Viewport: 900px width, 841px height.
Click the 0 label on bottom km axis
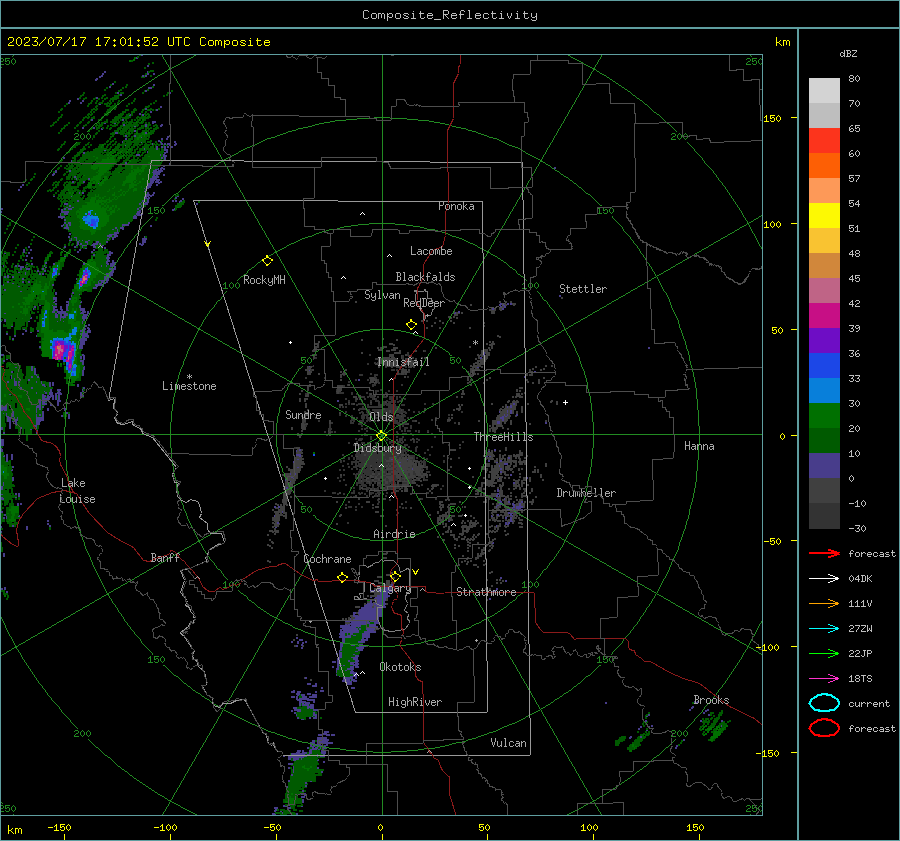point(380,827)
